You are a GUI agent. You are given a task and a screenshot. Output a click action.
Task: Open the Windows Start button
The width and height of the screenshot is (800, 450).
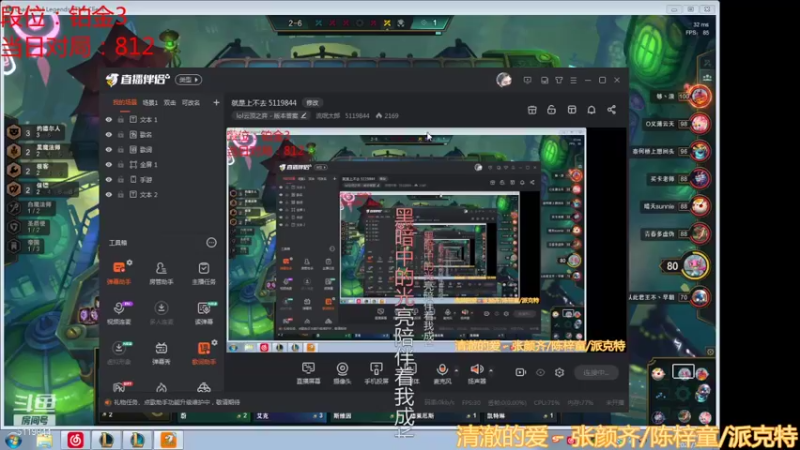(13, 440)
